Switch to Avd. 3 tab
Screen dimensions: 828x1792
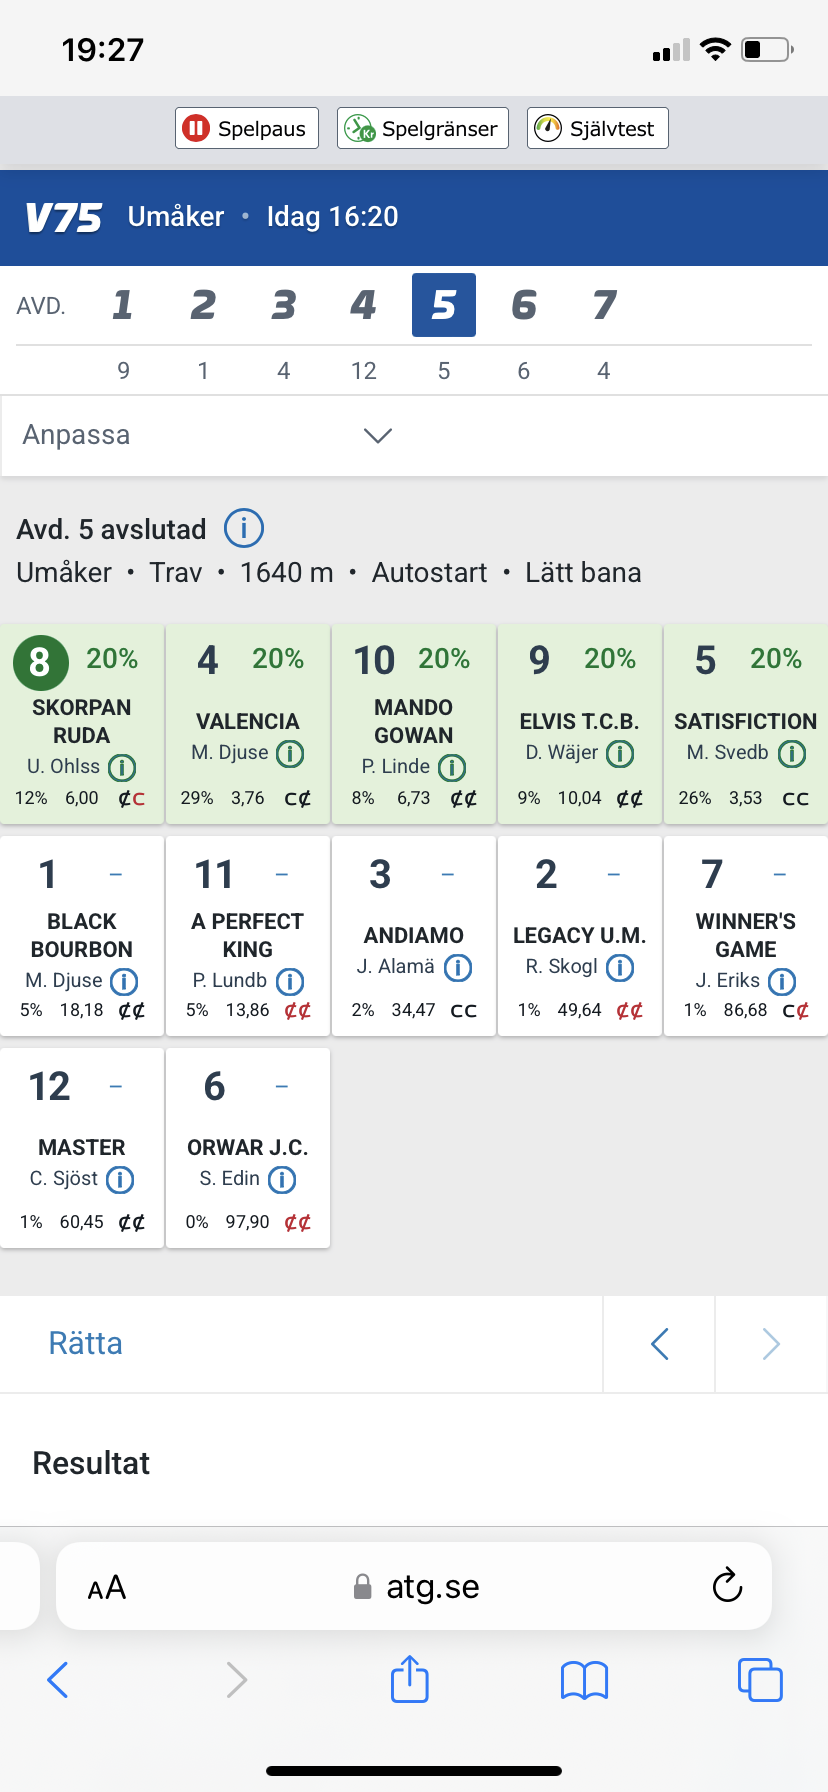[x=284, y=305]
